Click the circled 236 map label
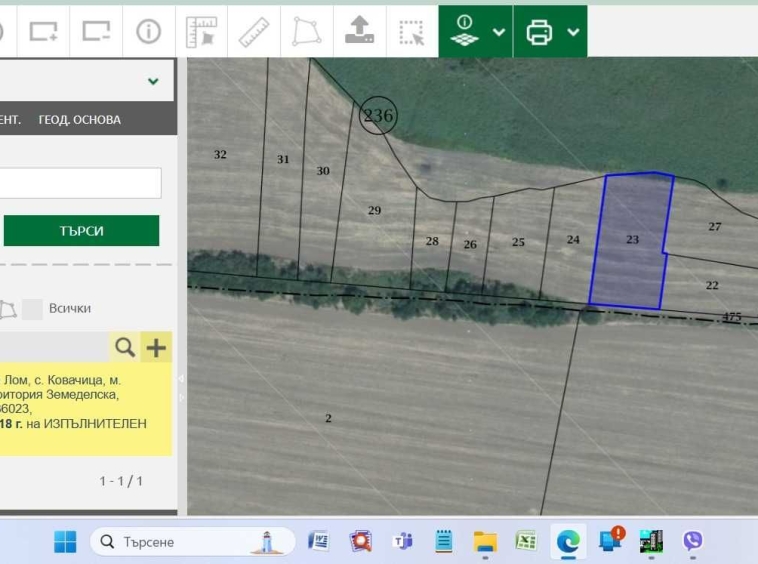This screenshot has width=758, height=564. tap(378, 116)
